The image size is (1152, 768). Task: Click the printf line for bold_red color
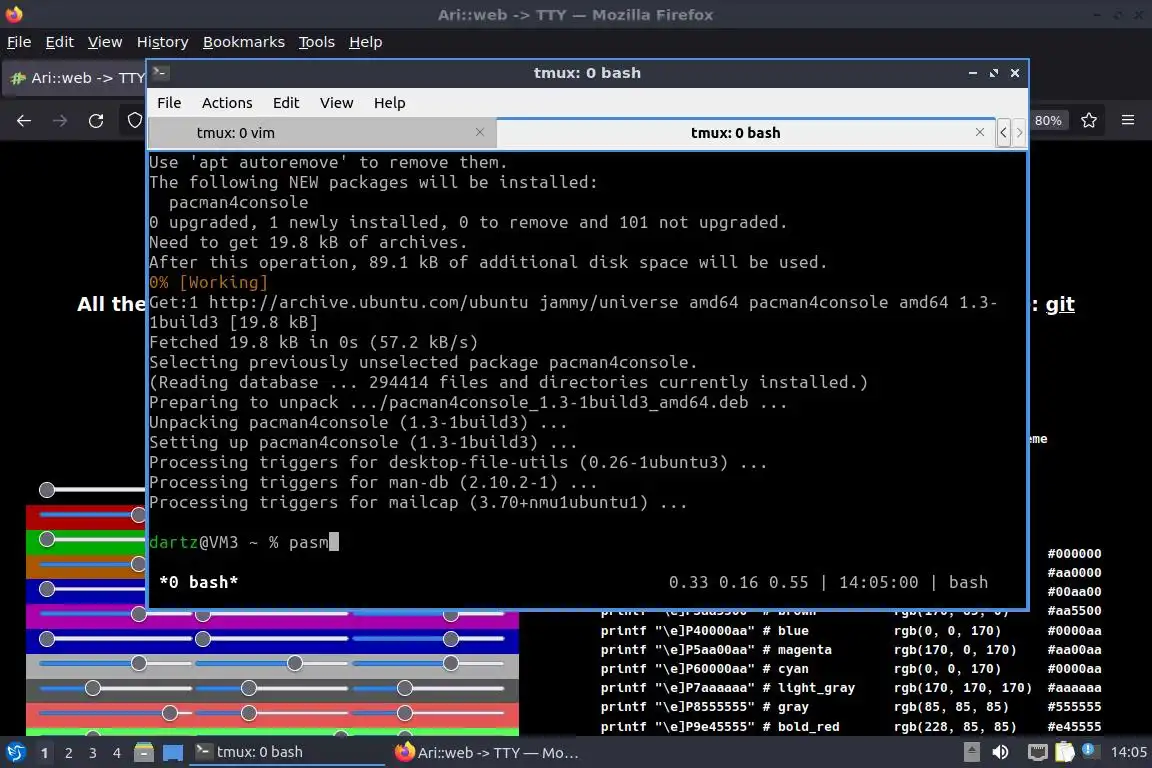coord(720,726)
